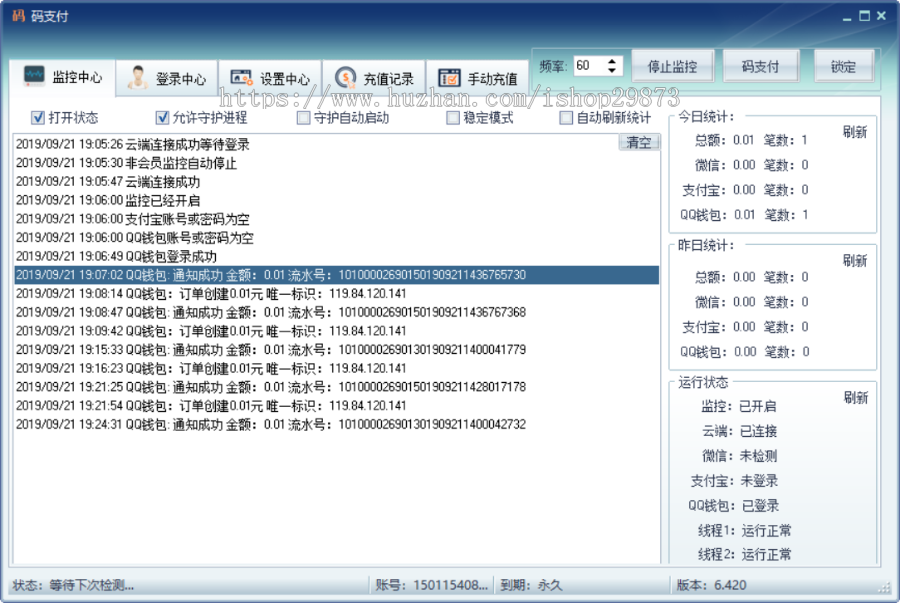Click the 码支付 app logo in title bar

18,15
